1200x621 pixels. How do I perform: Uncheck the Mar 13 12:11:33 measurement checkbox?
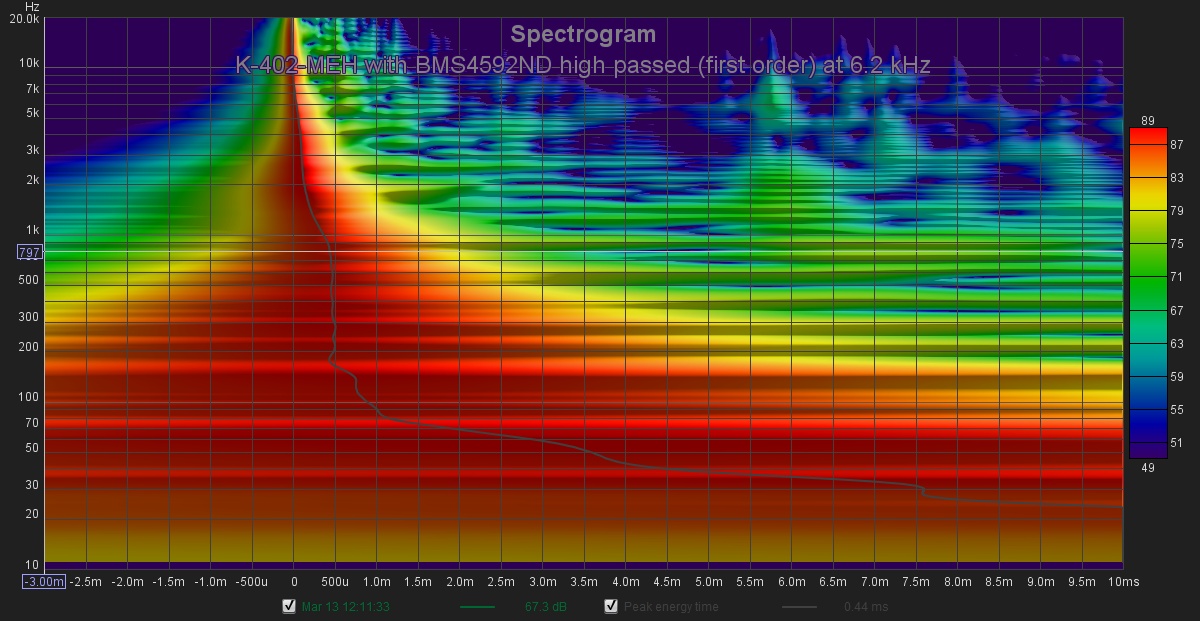point(290,606)
